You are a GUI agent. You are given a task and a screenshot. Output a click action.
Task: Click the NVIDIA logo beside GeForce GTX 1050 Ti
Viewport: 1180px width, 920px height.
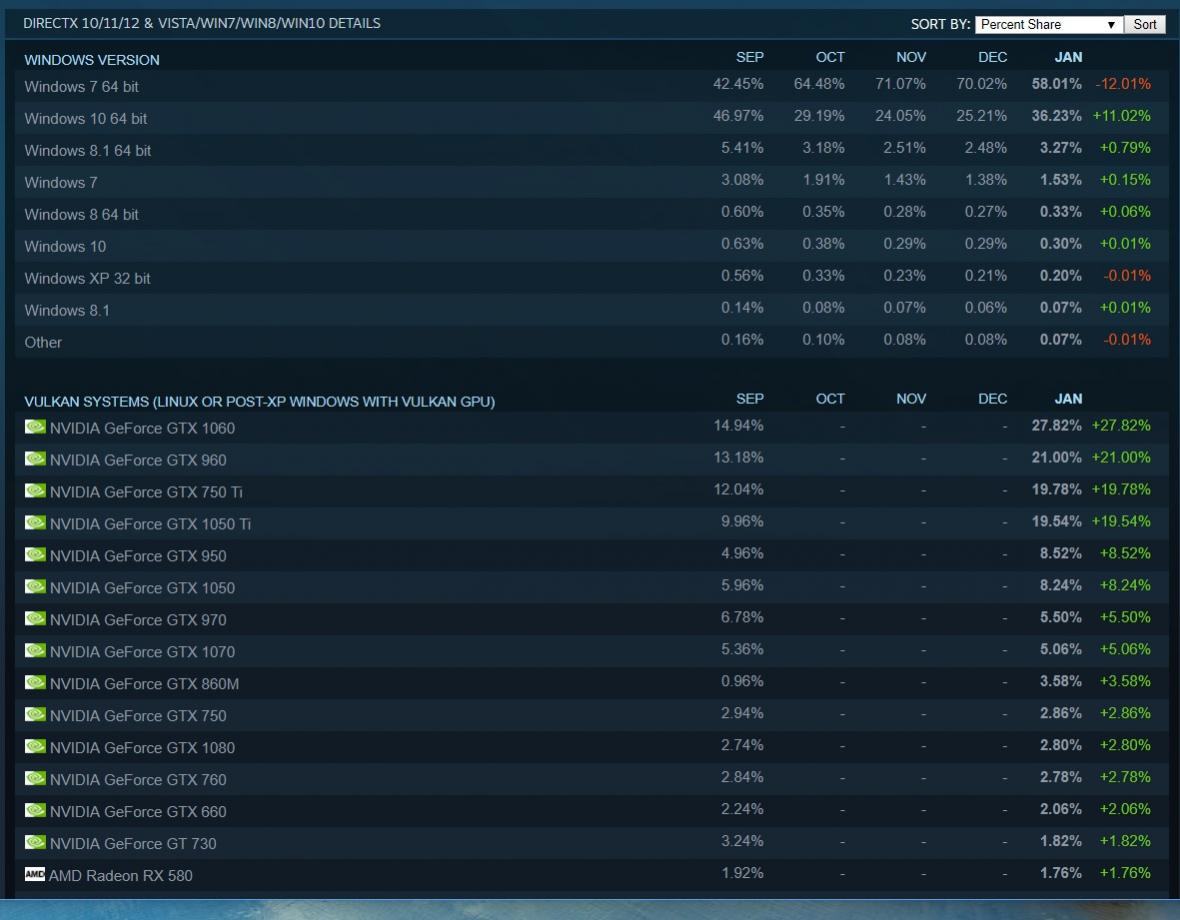pos(35,523)
